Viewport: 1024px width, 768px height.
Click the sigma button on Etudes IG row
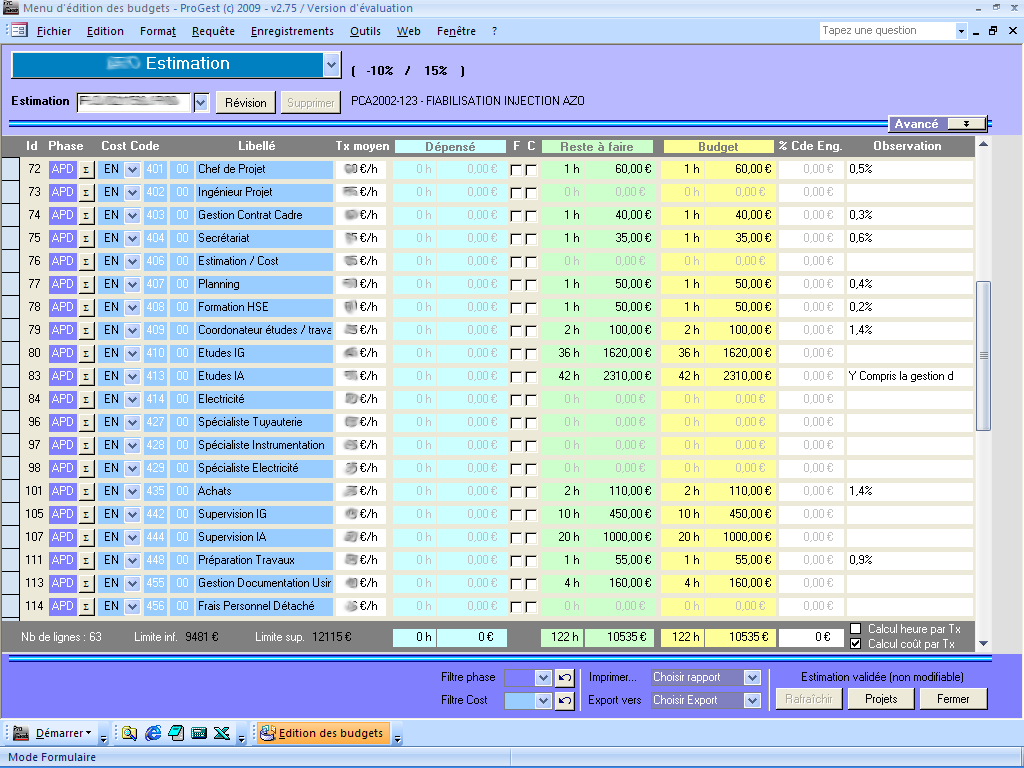pos(86,353)
